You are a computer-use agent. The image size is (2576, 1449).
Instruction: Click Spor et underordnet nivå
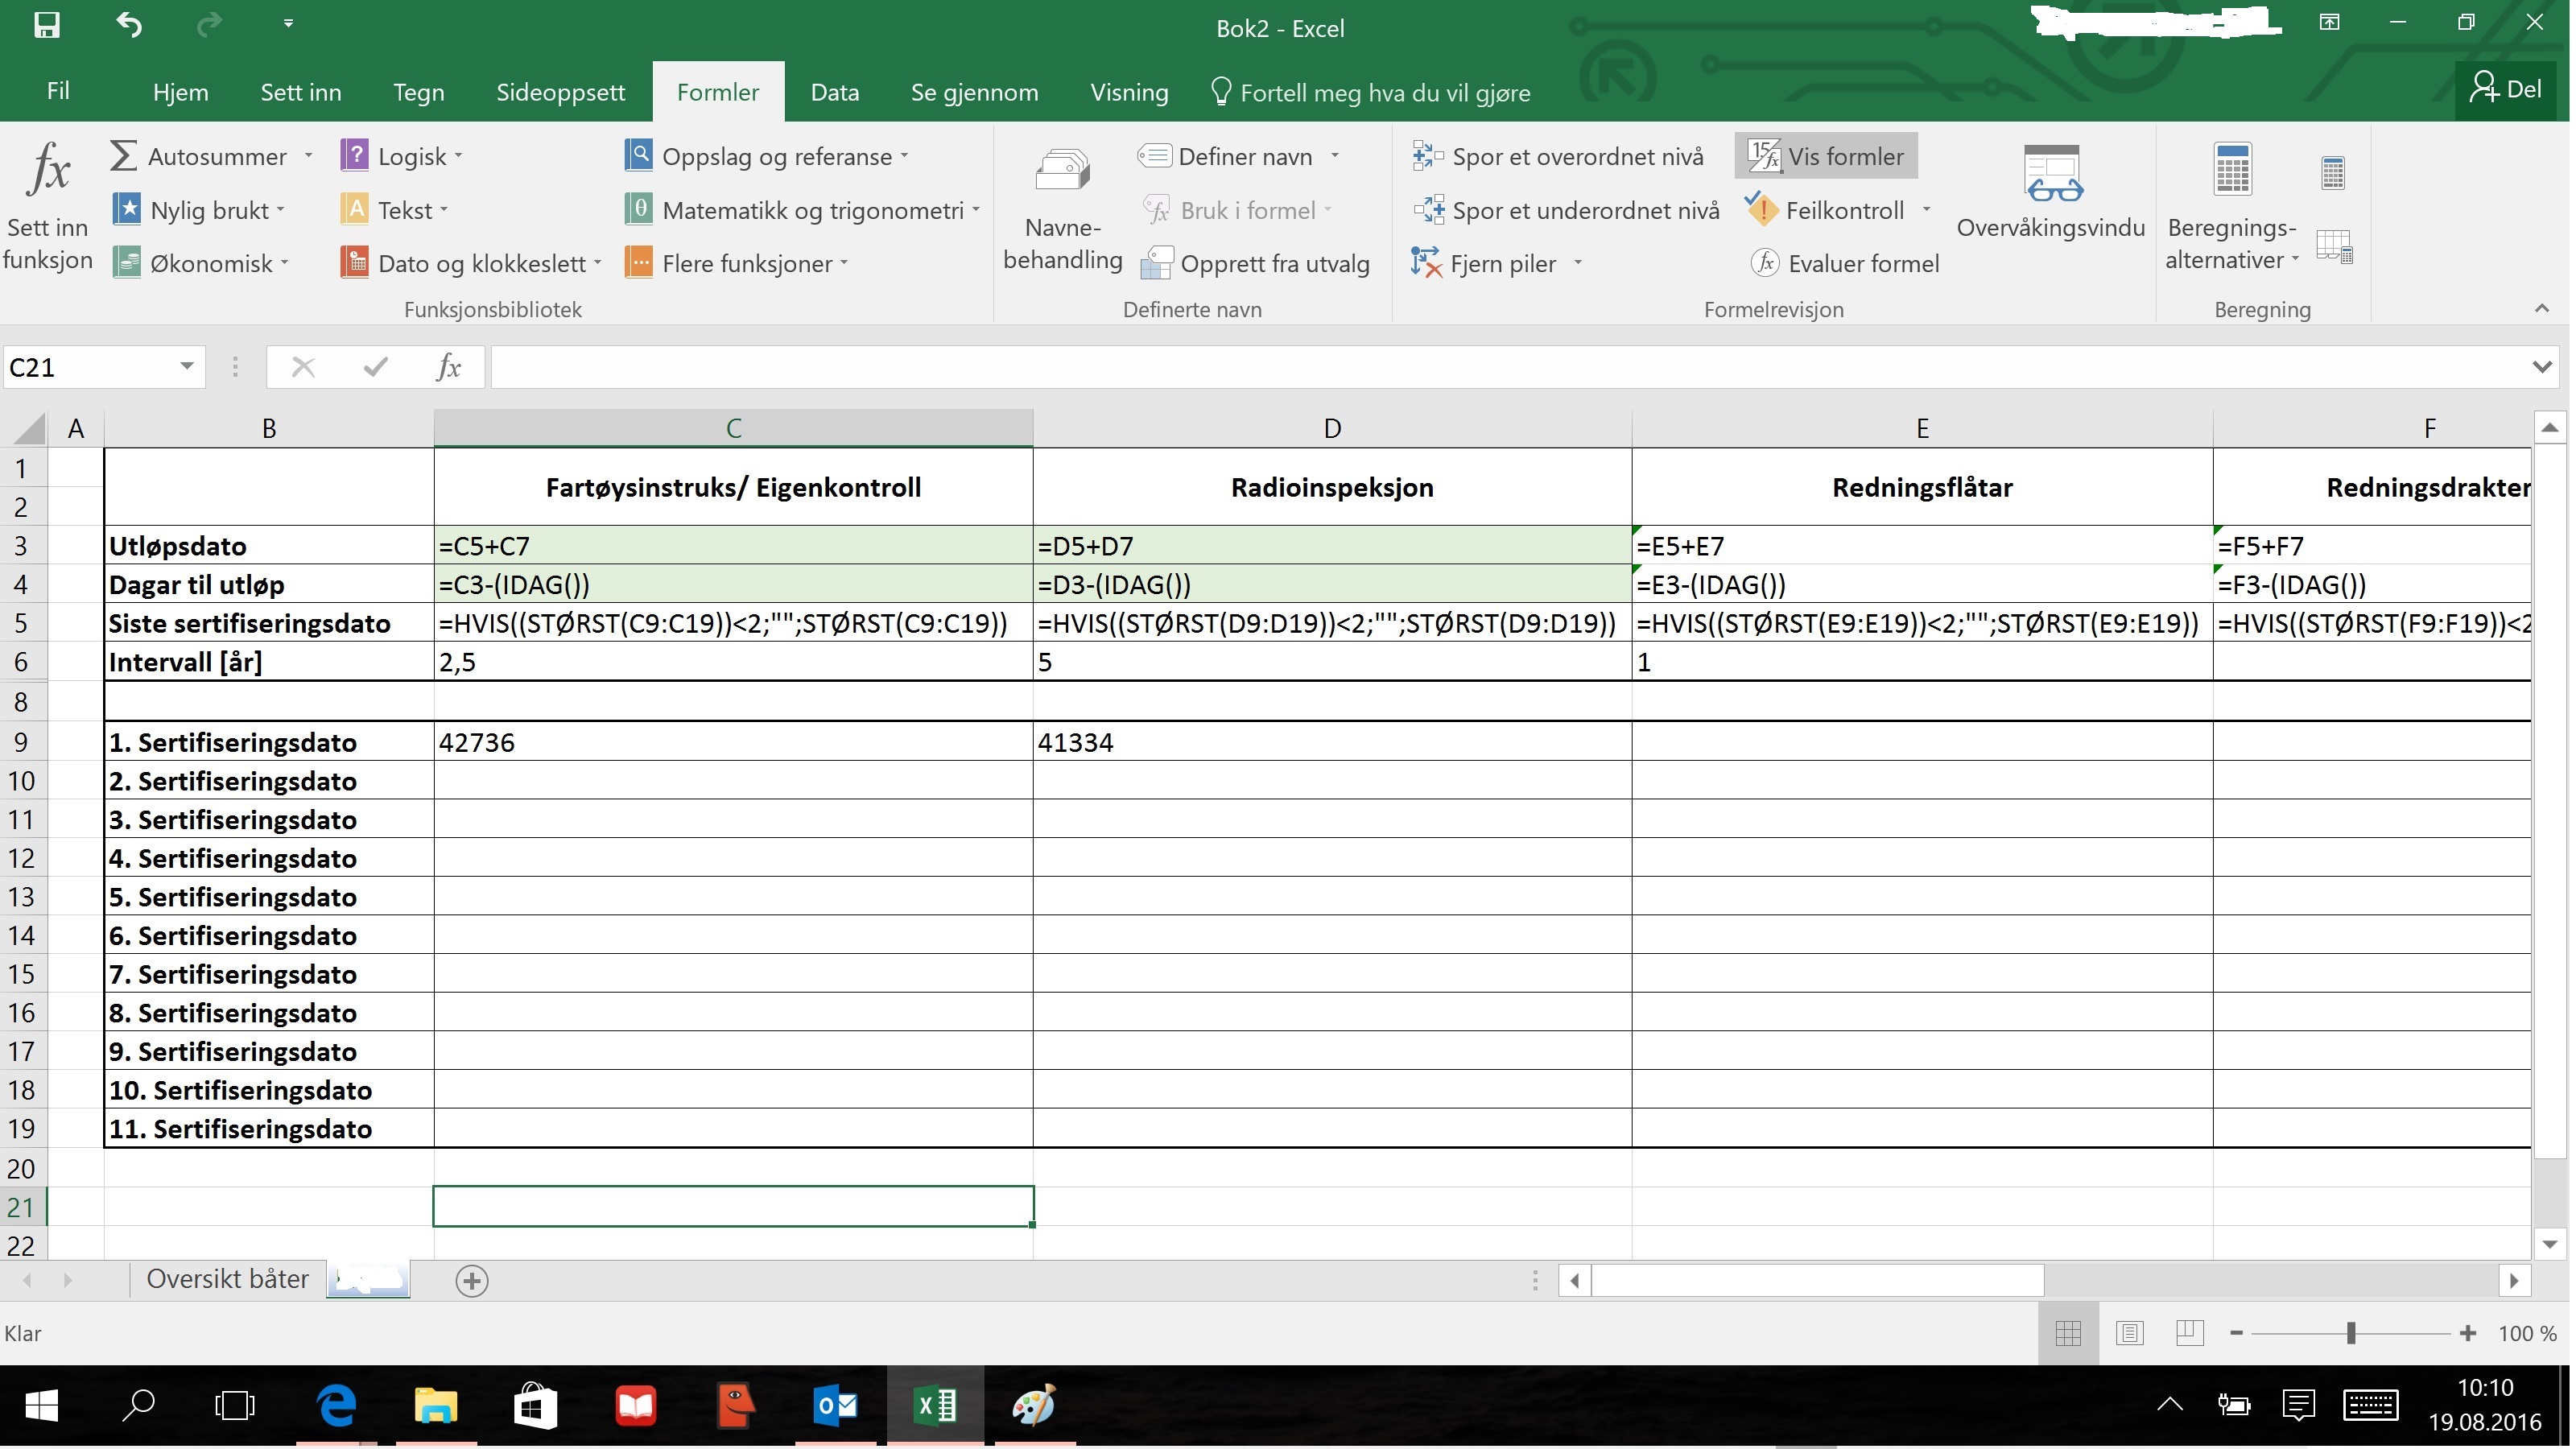click(1566, 210)
